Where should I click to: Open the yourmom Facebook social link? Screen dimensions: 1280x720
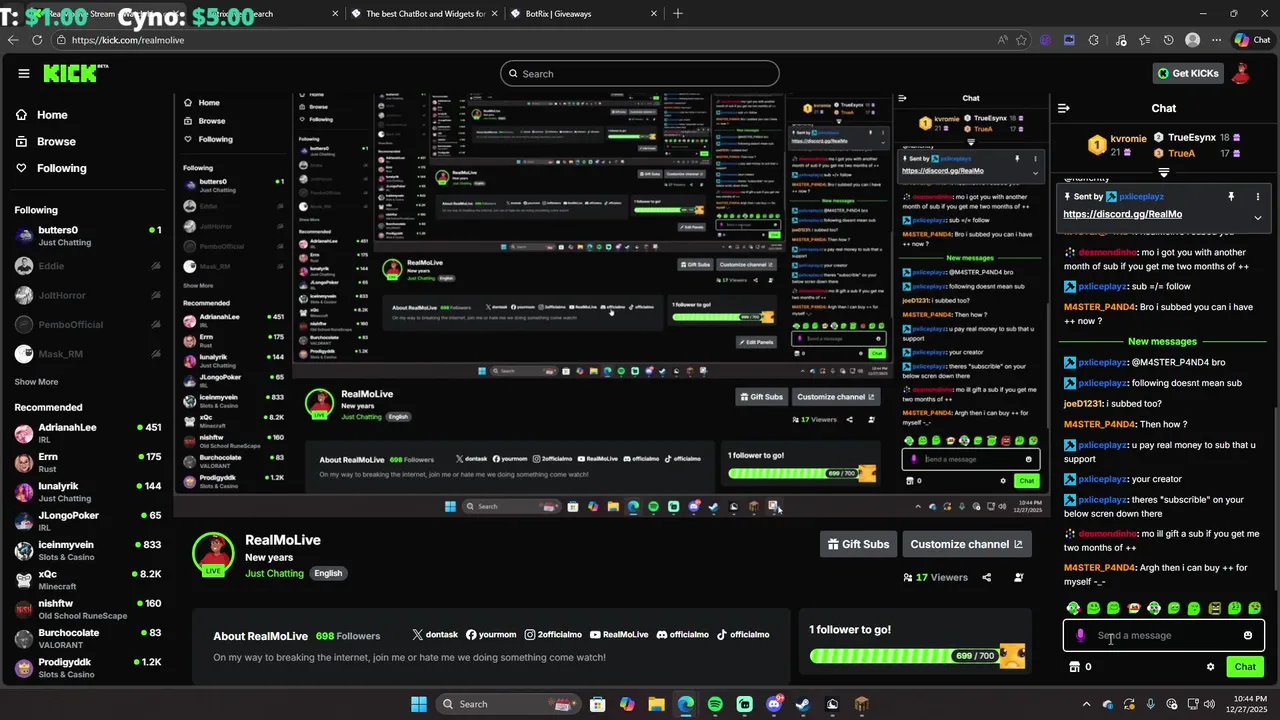pyautogui.click(x=491, y=635)
